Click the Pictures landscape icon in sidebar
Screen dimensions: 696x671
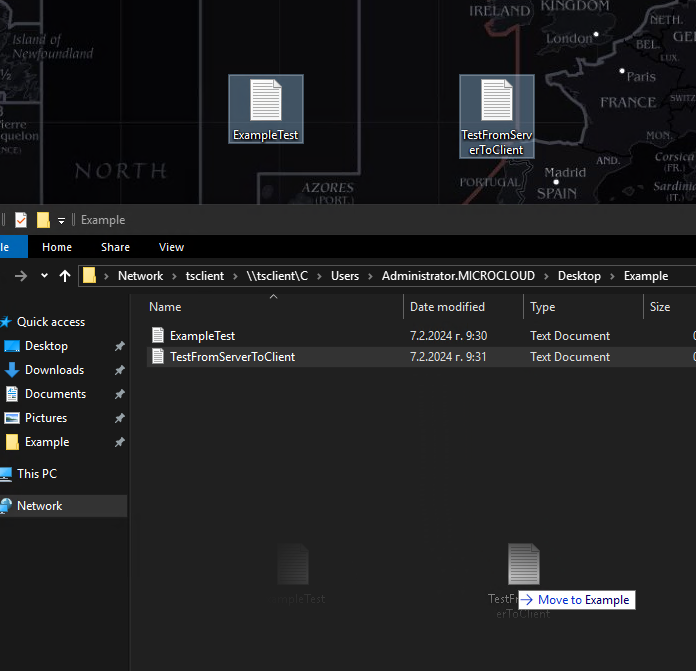[12, 418]
